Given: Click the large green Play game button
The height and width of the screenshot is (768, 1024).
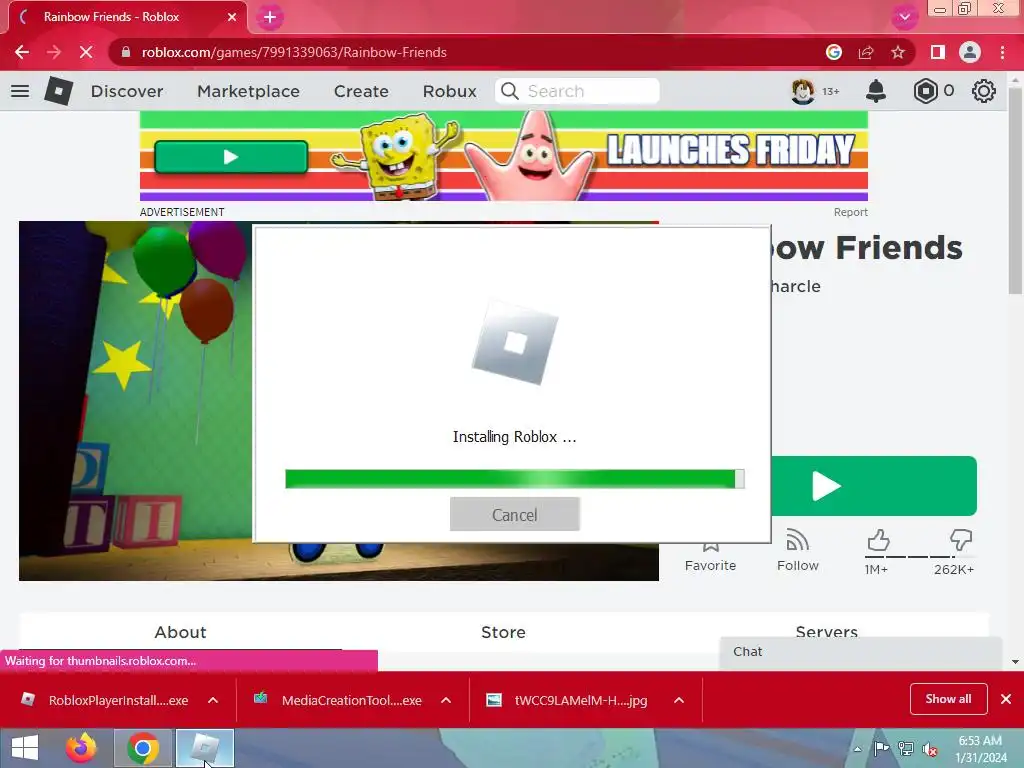Looking at the screenshot, I should tap(874, 486).
